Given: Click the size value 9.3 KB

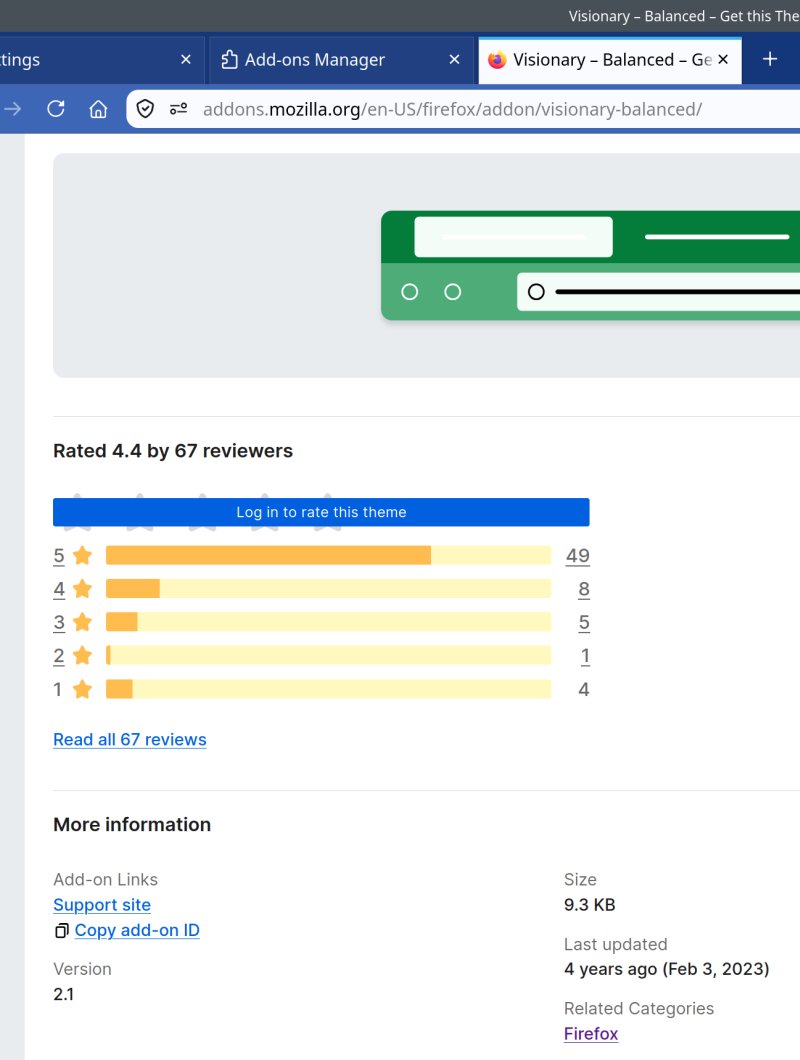Looking at the screenshot, I should (x=590, y=905).
